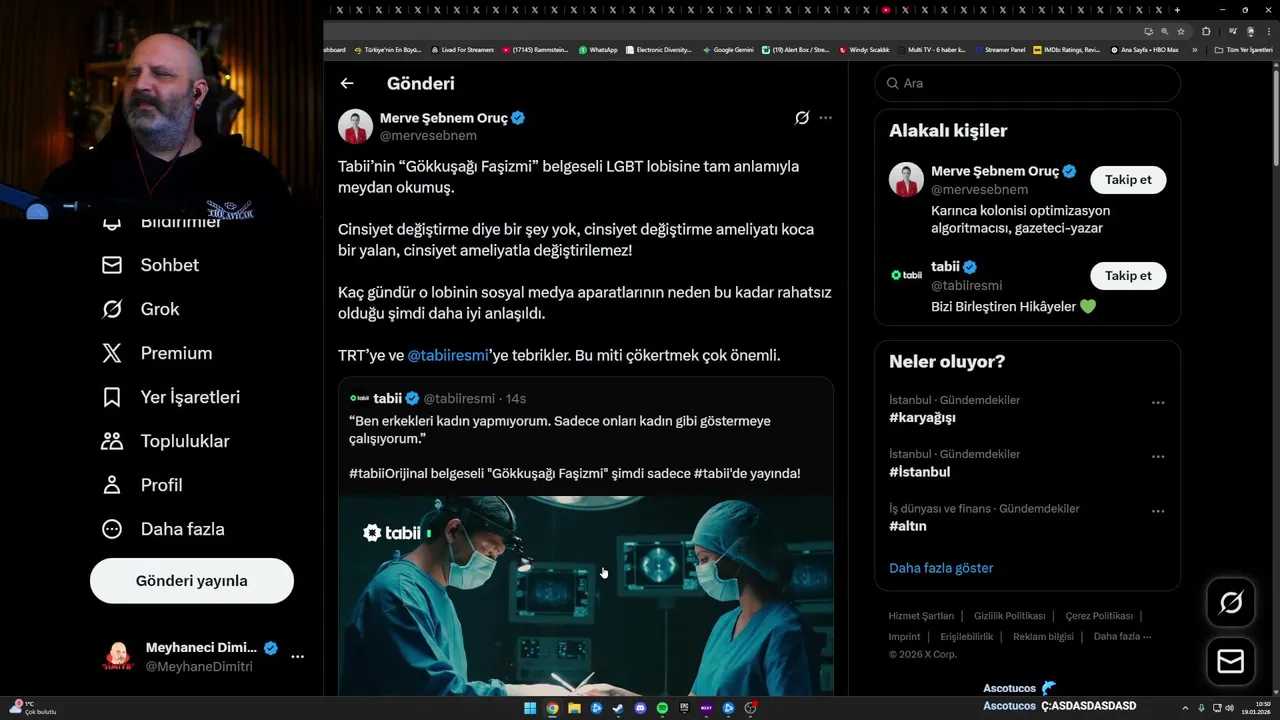
Task: Open options for #karyağışı trend
Action: tap(1158, 403)
